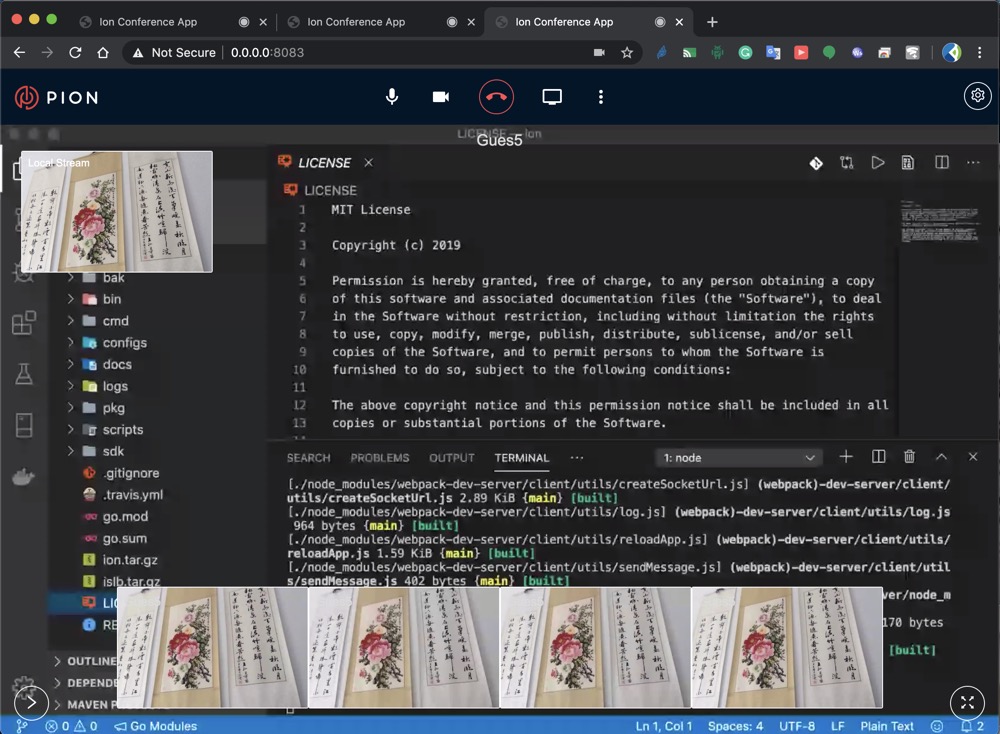Click the run triangle in editor toolbar
Image resolution: width=1000 pixels, height=734 pixels.
point(878,163)
